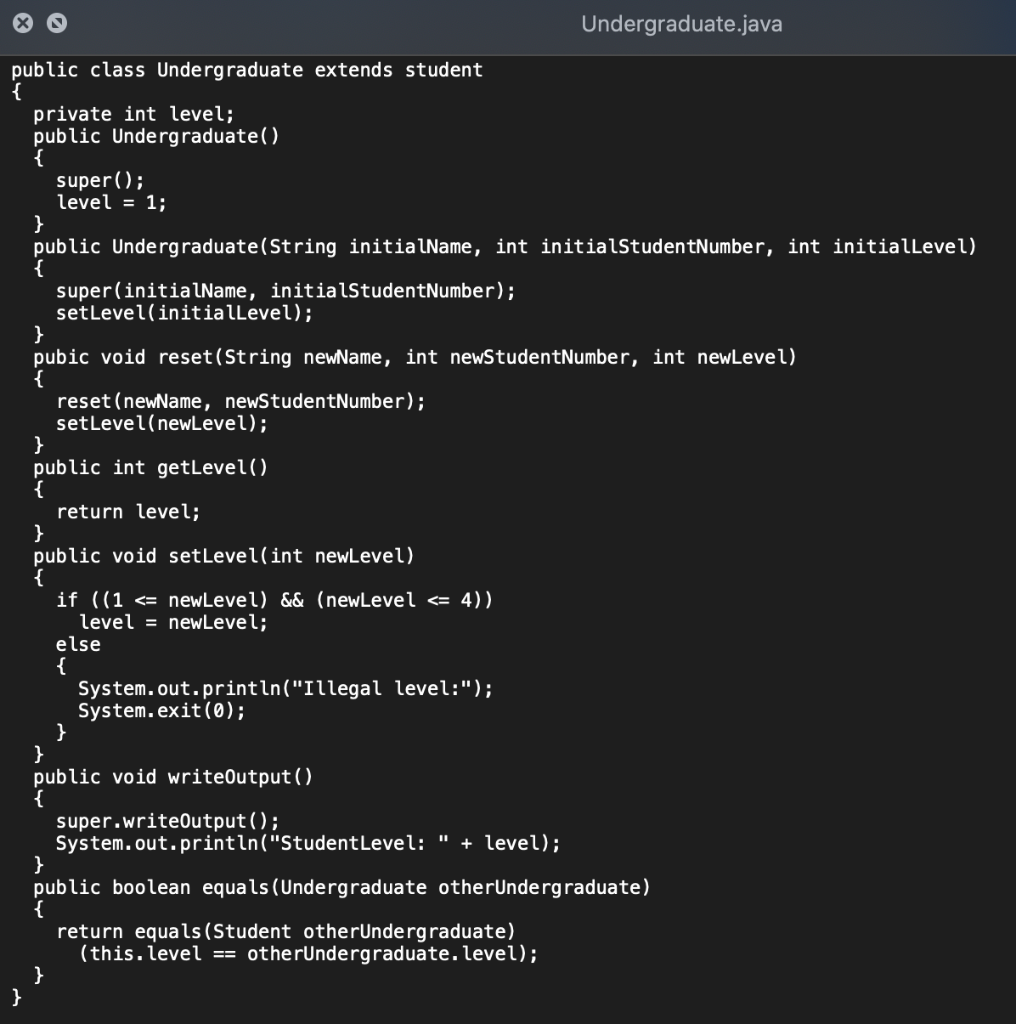Screen dimensions: 1016x1024
Task: Click the X close icon
Action: click(22, 22)
